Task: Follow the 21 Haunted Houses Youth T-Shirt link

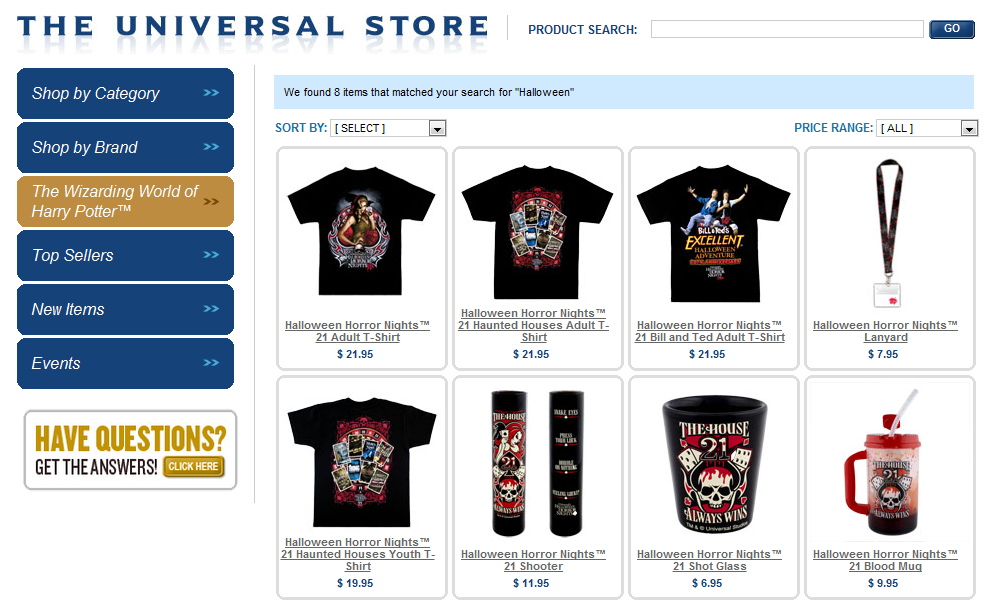Action: click(358, 554)
